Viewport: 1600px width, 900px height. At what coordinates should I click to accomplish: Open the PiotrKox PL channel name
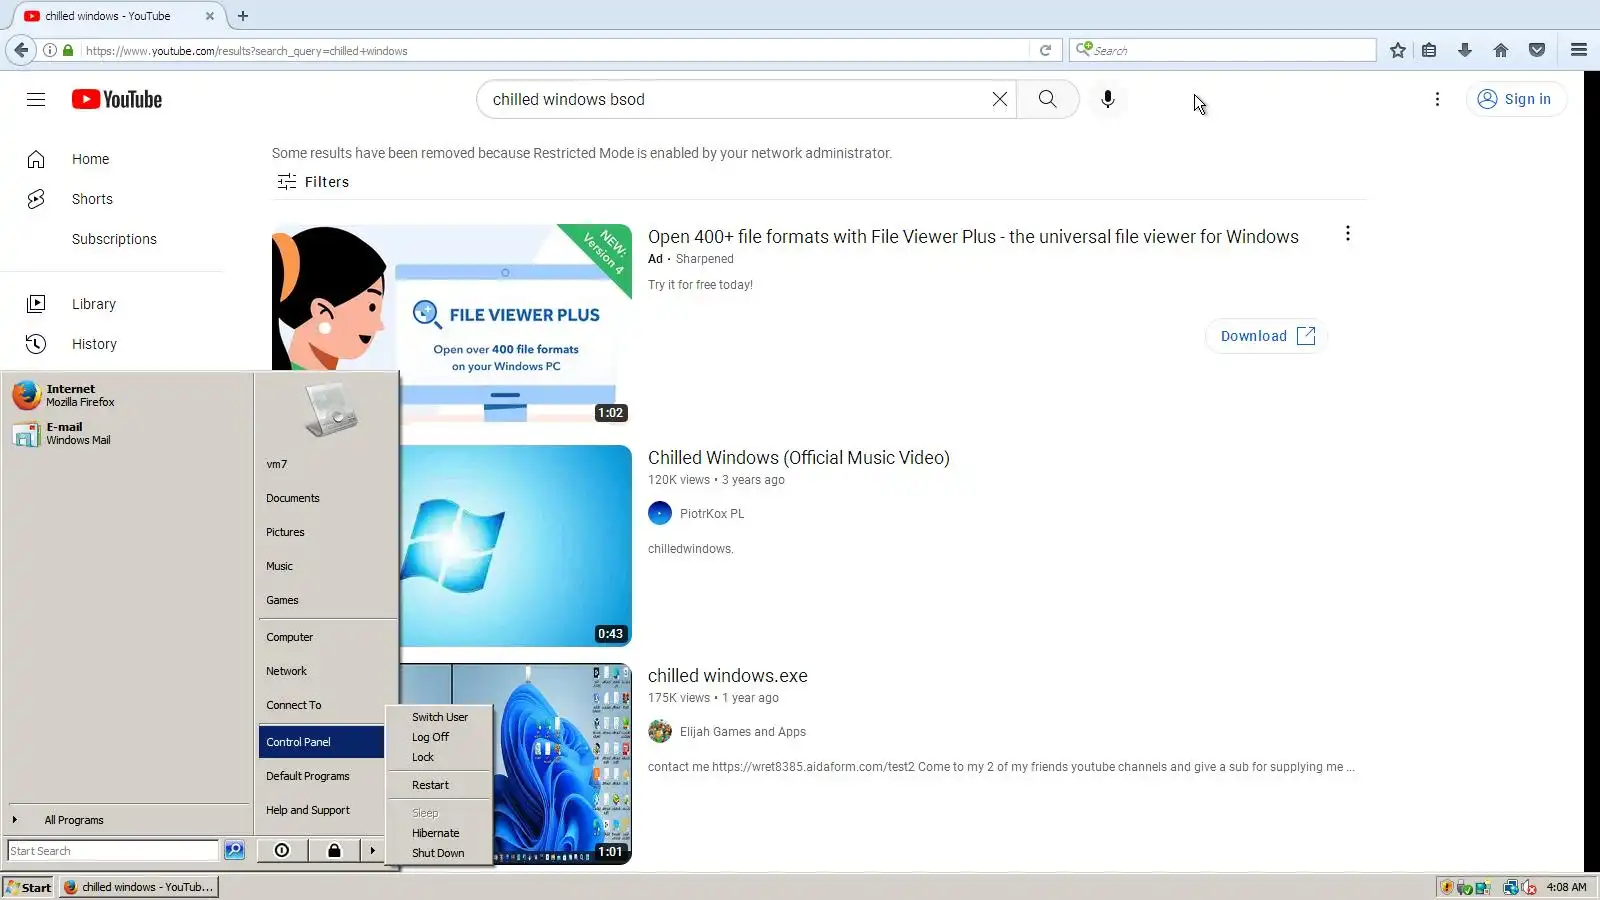[712, 514]
